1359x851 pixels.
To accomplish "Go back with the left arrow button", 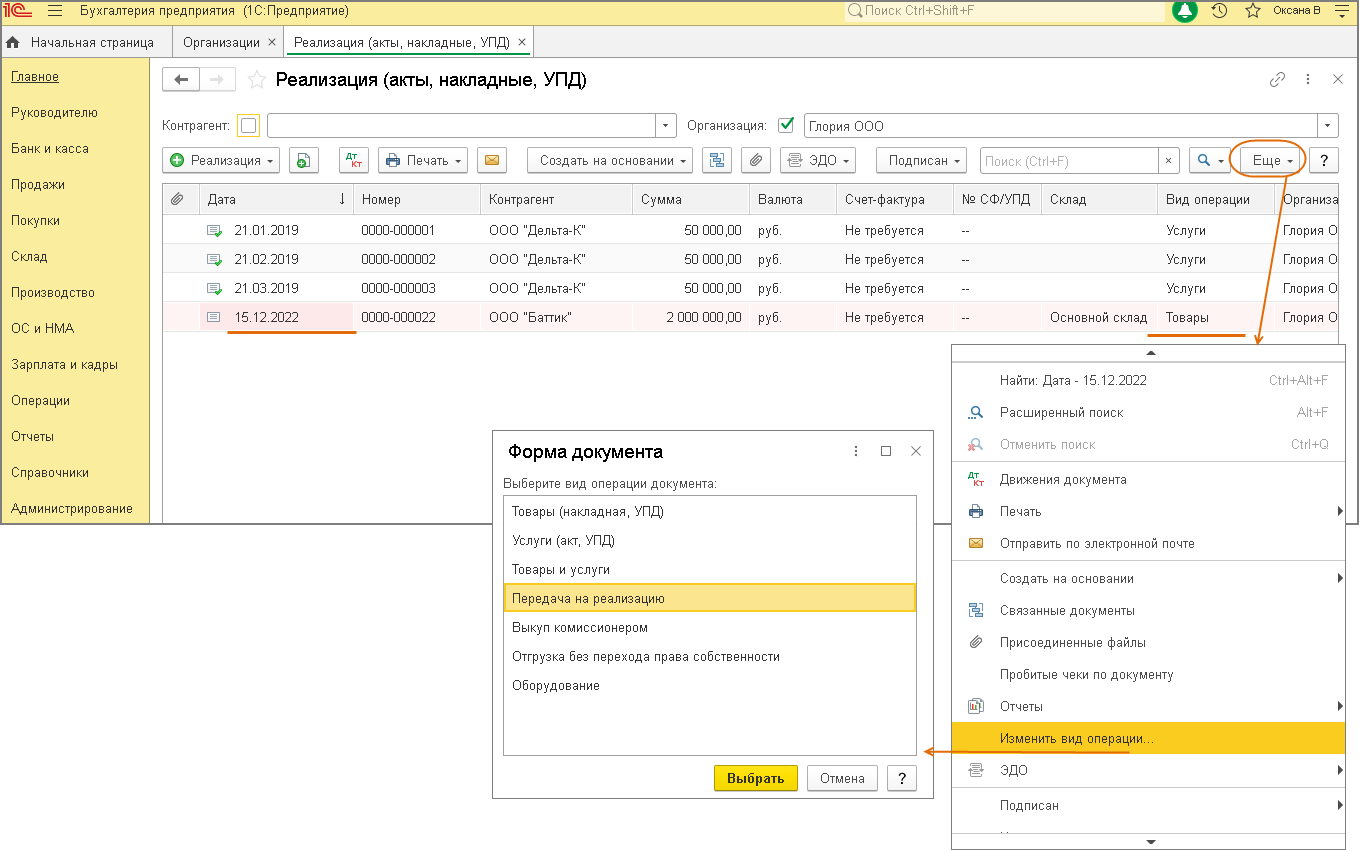I will pyautogui.click(x=181, y=80).
